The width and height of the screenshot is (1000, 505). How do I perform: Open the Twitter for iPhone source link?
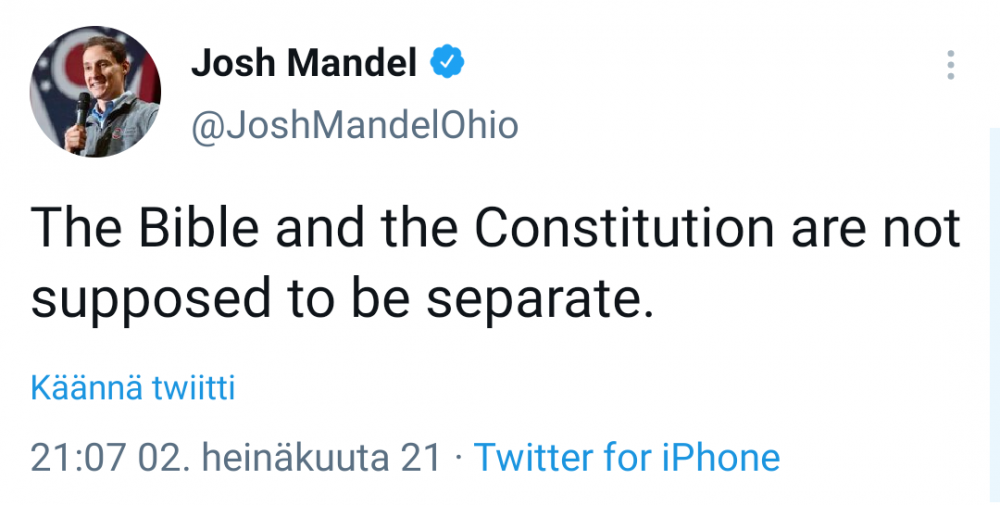coord(626,457)
